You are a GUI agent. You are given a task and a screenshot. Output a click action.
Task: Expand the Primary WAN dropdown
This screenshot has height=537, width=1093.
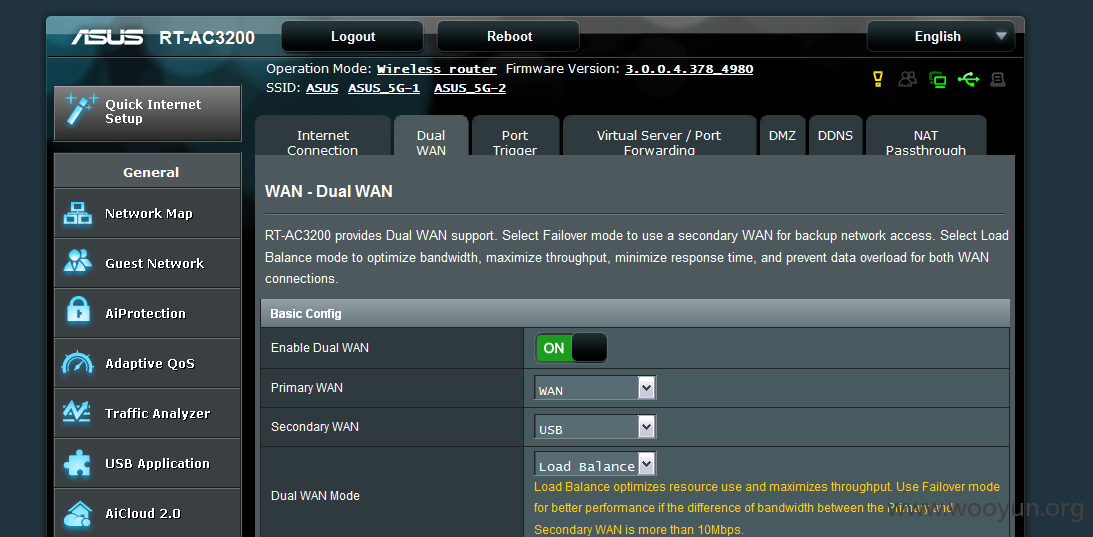click(595, 388)
